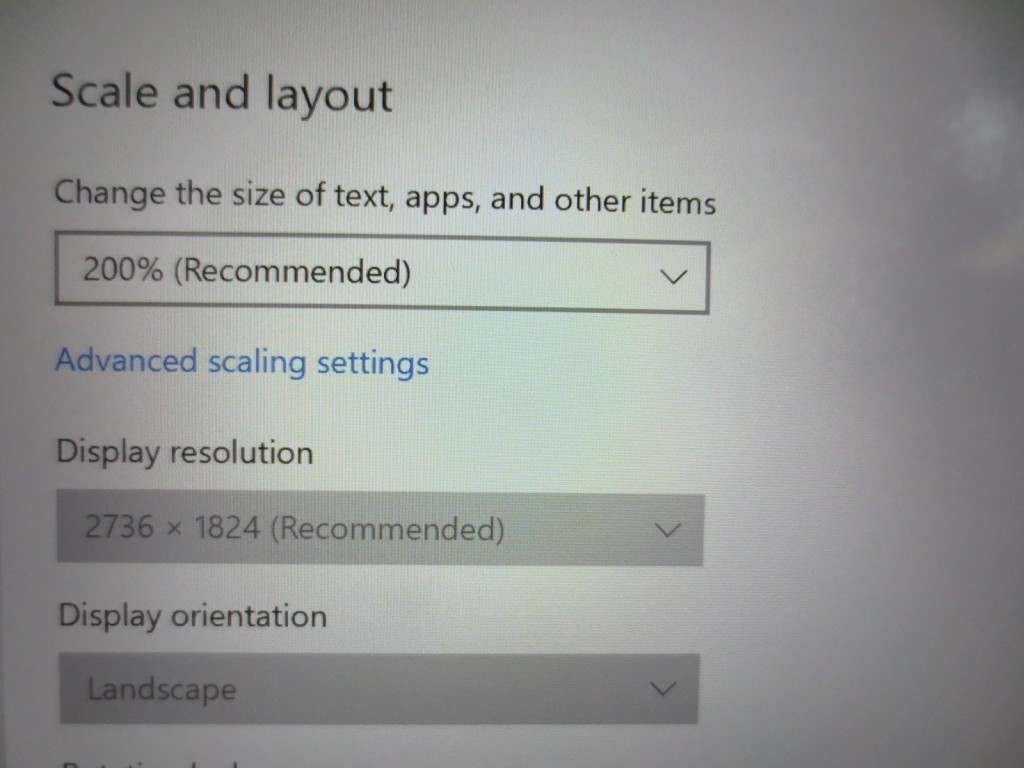
Task: Click the word 'Advanced' in the blue link
Action: pos(127,360)
